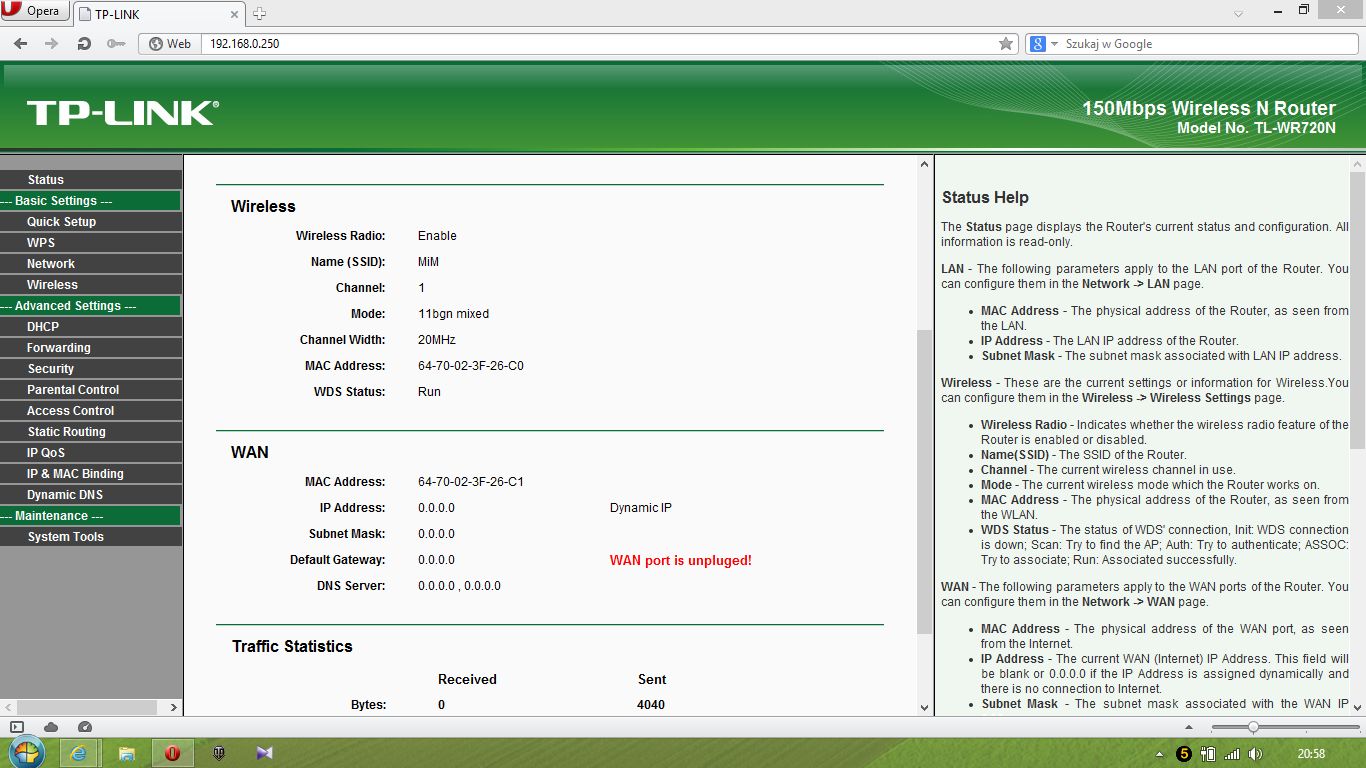Go back to the previous page
The height and width of the screenshot is (768, 1366).
point(20,44)
